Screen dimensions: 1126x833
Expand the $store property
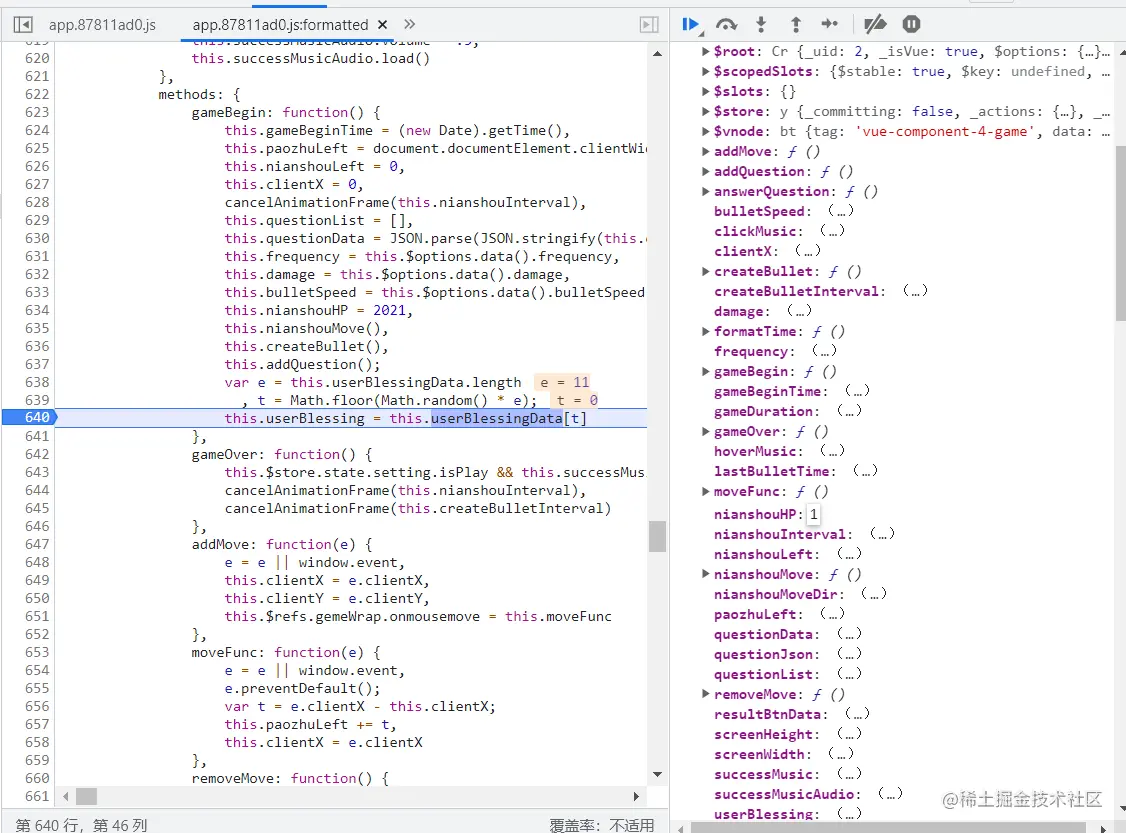click(706, 111)
